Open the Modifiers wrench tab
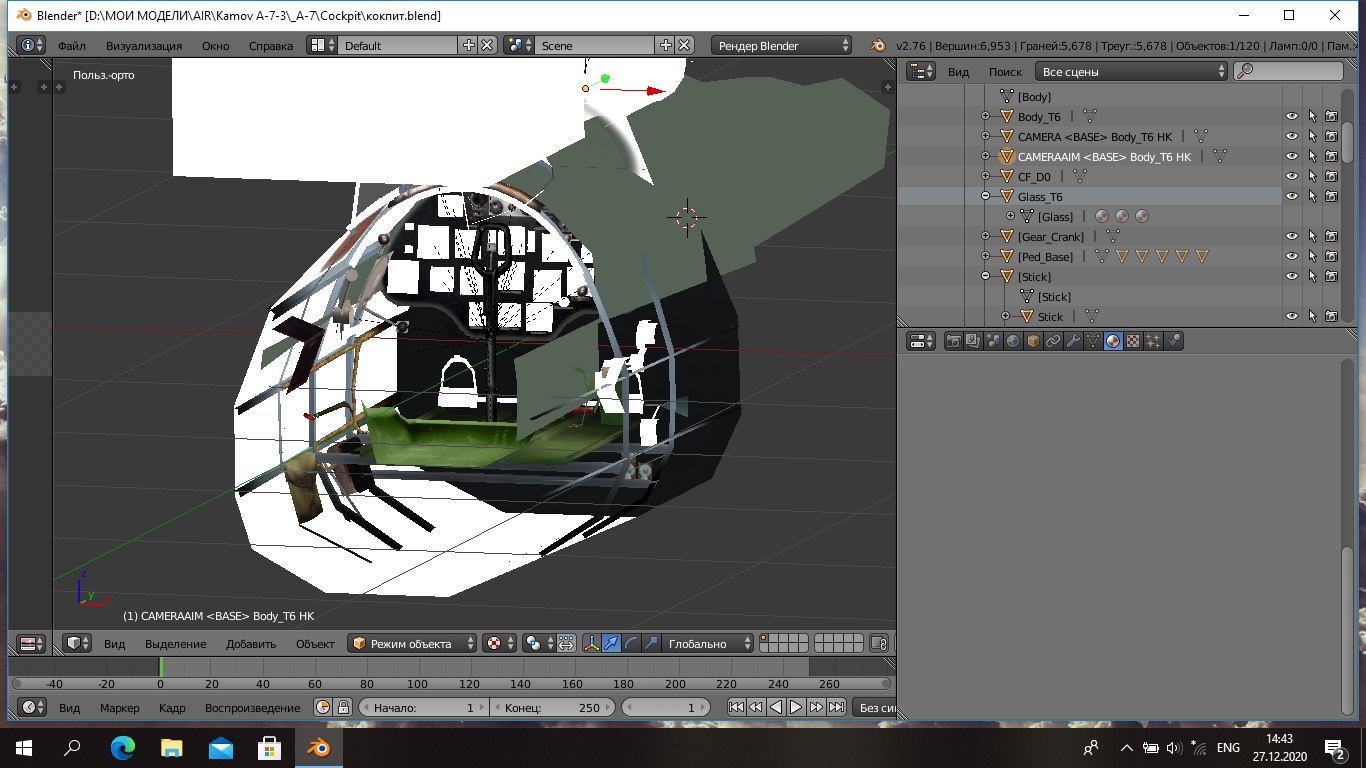 pos(1073,341)
